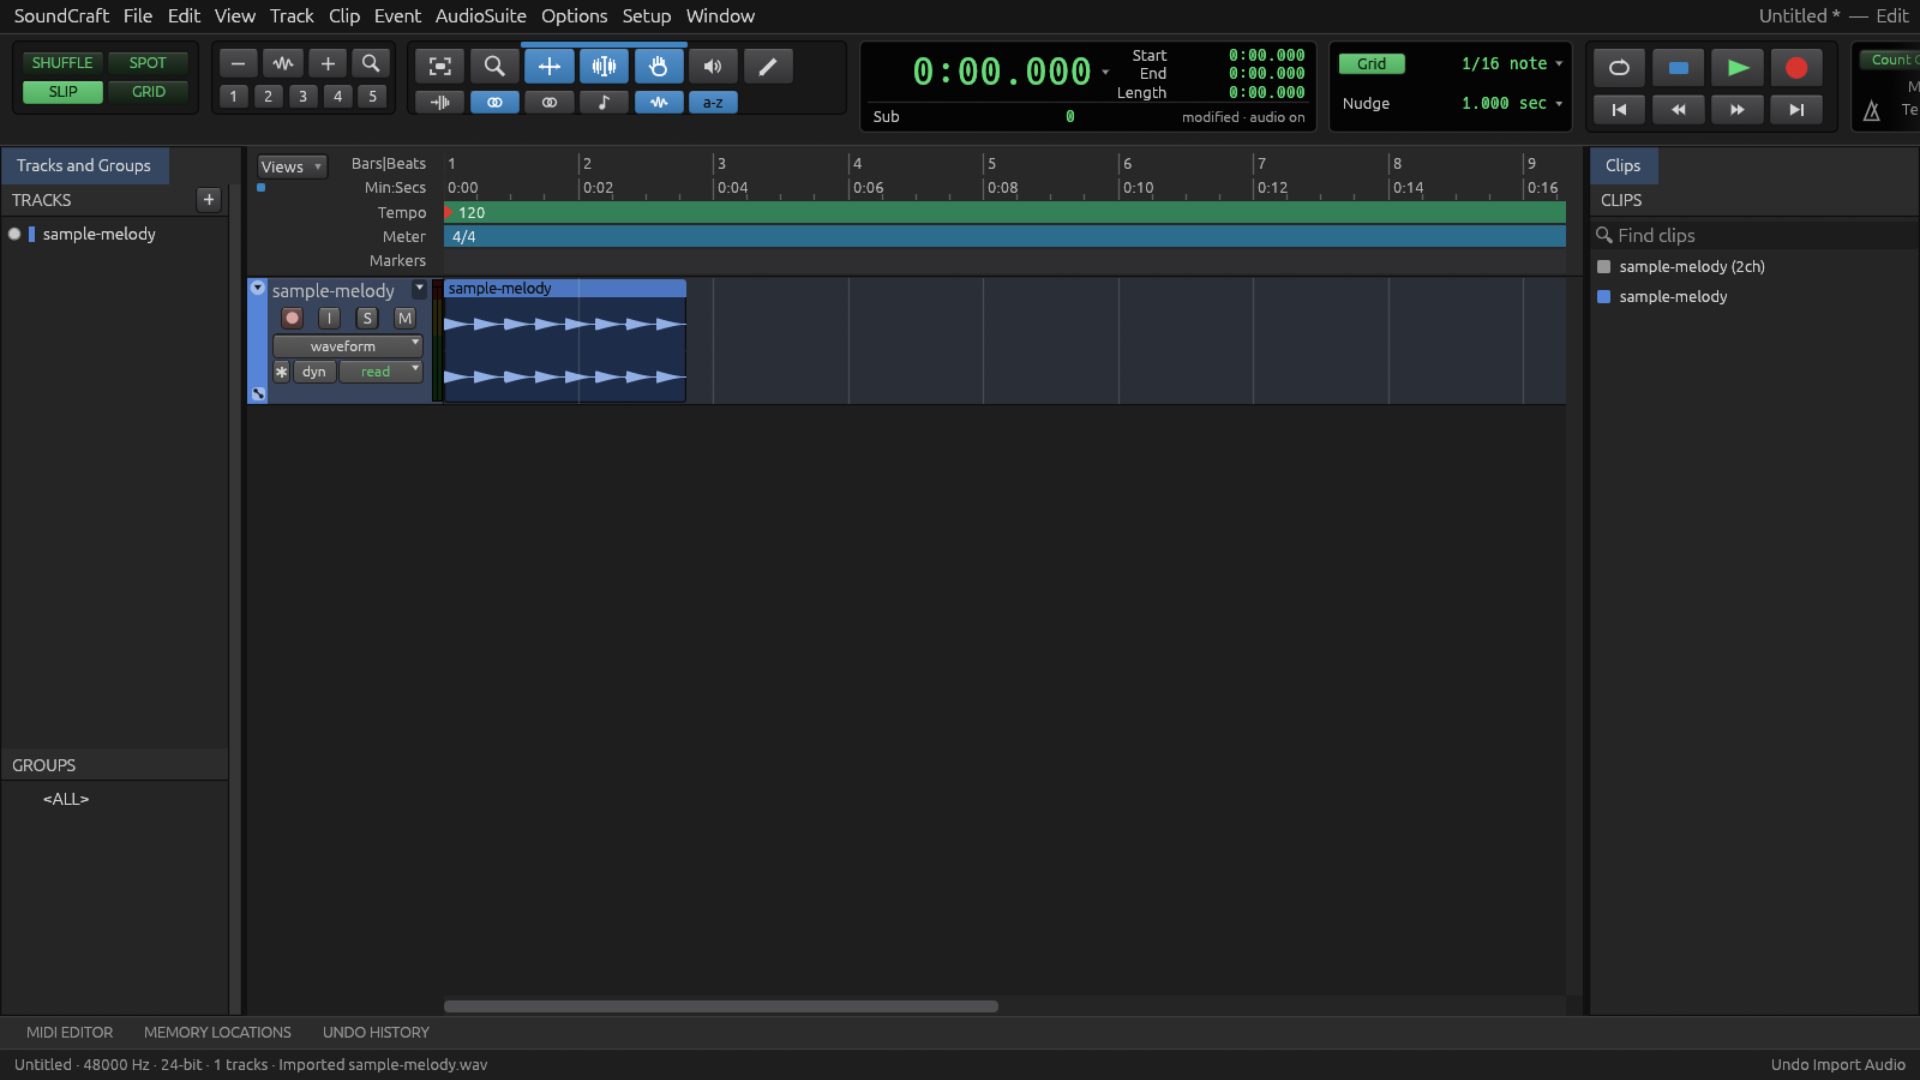Select the Selector waveform tool
1920x1080 pixels.
pos(604,66)
